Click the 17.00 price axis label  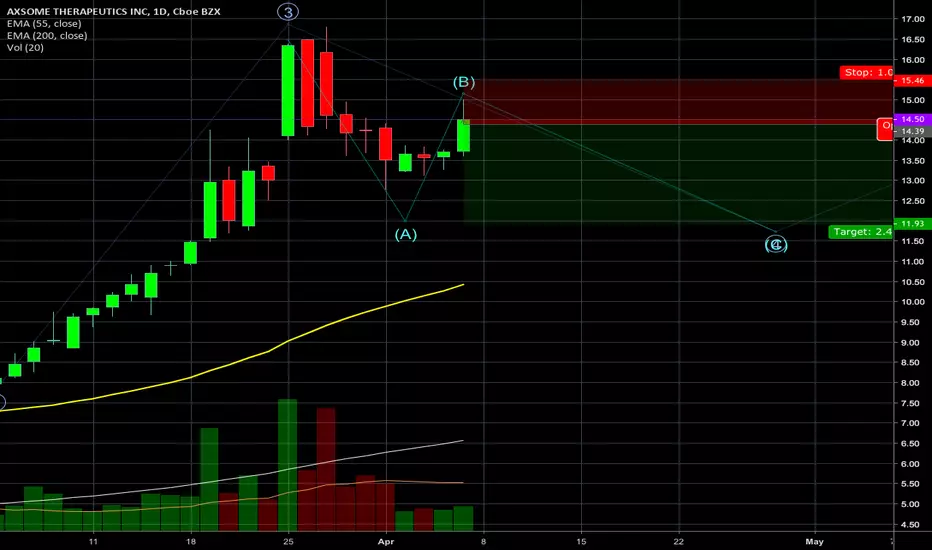coord(913,19)
